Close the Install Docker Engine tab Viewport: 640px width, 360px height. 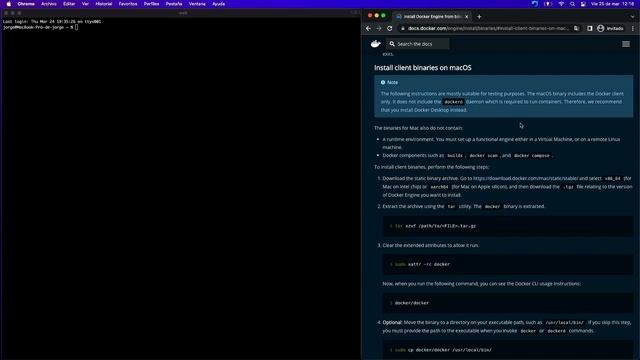[466, 16]
